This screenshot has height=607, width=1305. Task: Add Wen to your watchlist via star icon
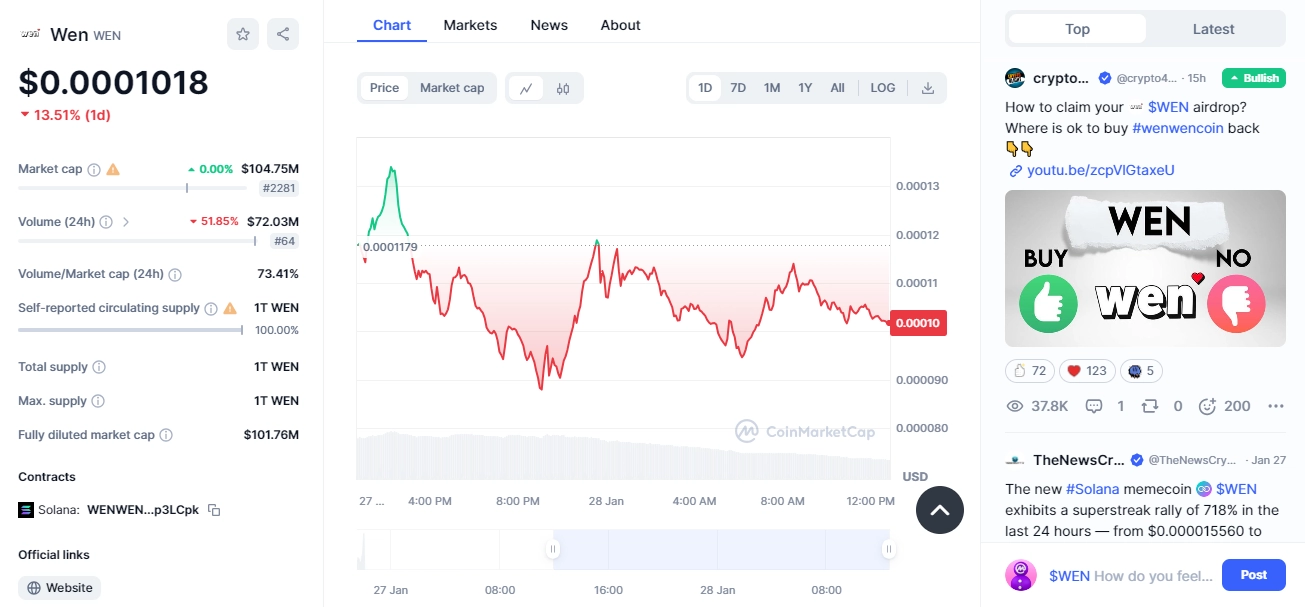tap(242, 33)
